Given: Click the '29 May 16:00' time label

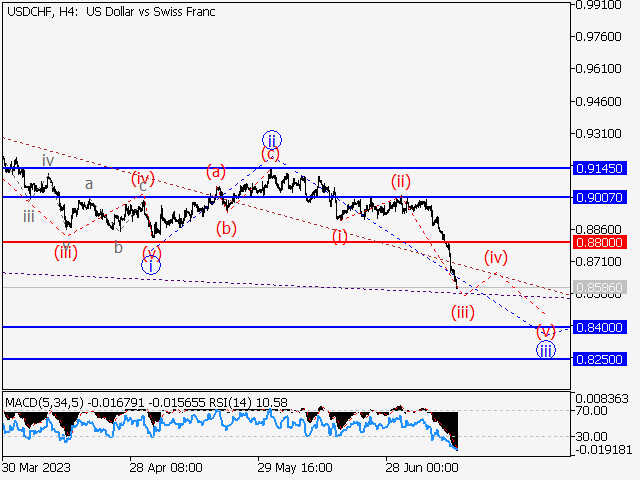Looking at the screenshot, I should tap(295, 468).
